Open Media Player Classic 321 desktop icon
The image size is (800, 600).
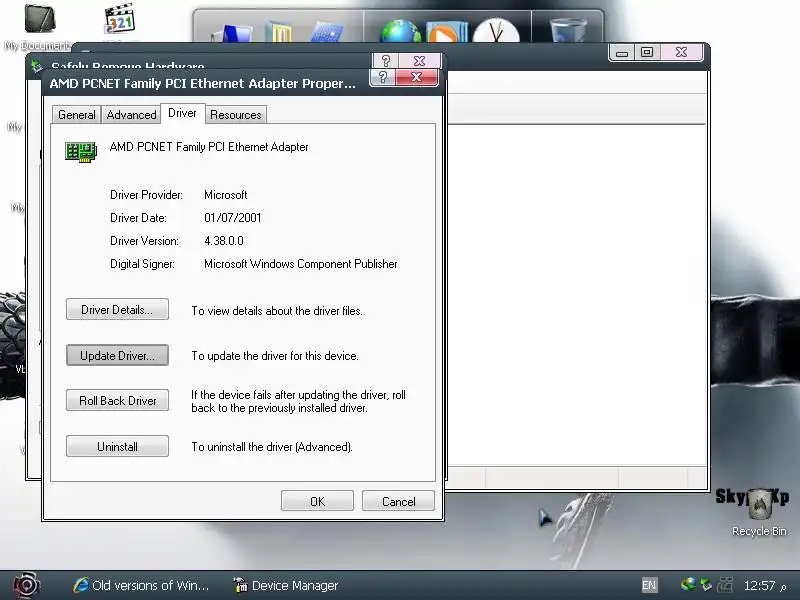coord(120,19)
